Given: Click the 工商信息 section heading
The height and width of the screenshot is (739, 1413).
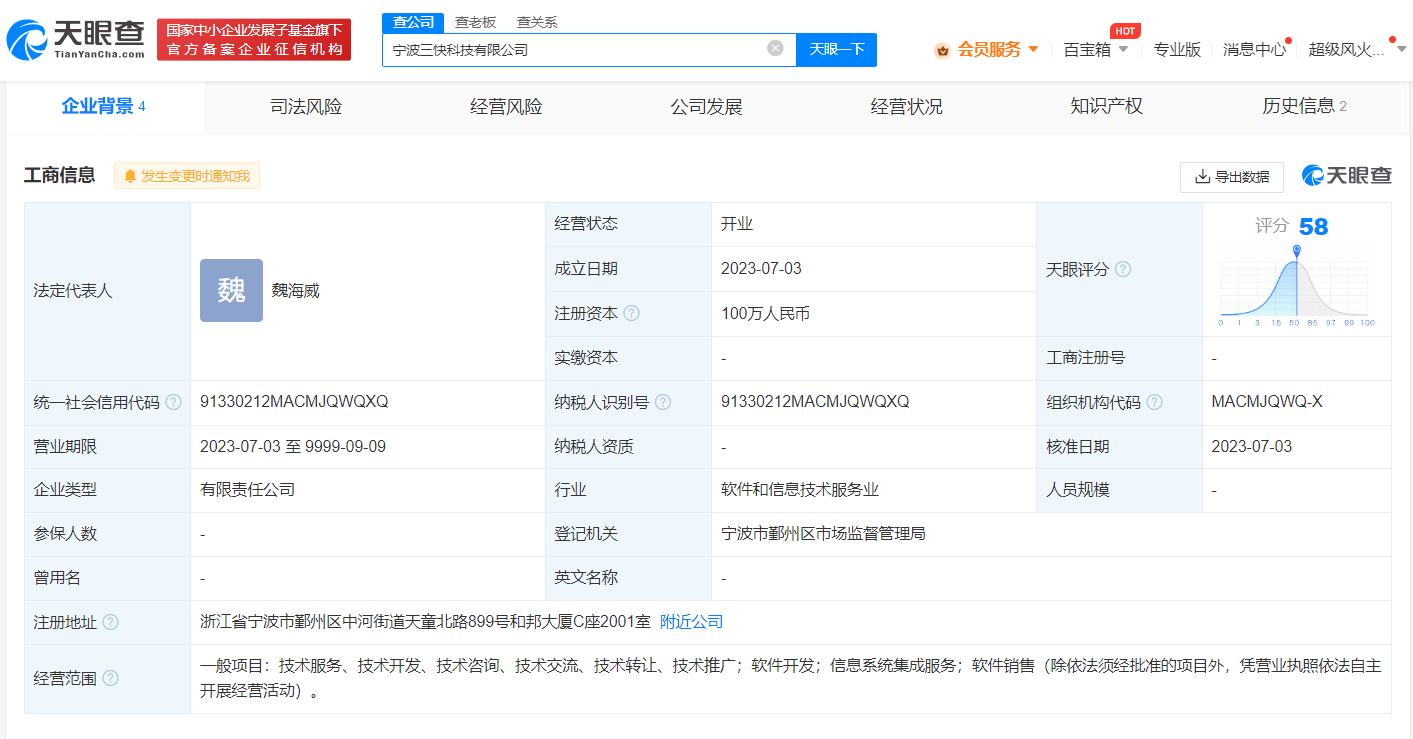Looking at the screenshot, I should tap(60, 176).
